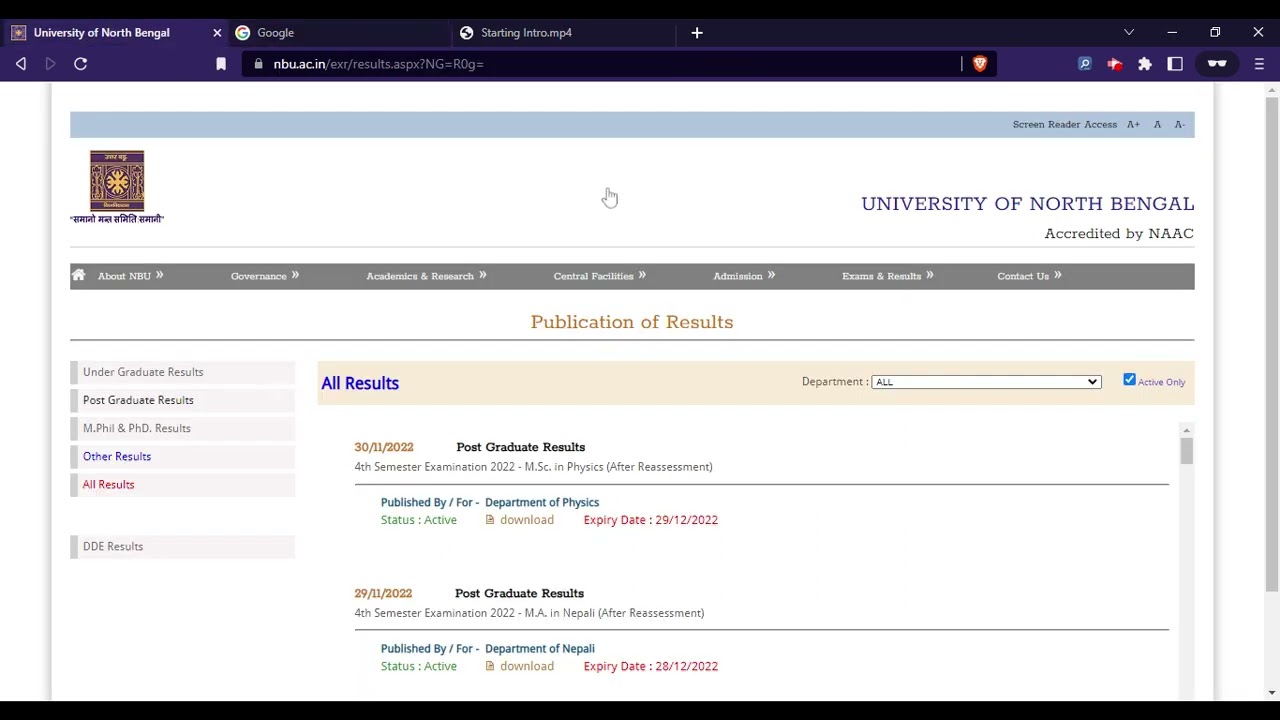Screen dimensions: 1280x720
Task: Click the red extension icon in toolbar
Action: 1114,64
